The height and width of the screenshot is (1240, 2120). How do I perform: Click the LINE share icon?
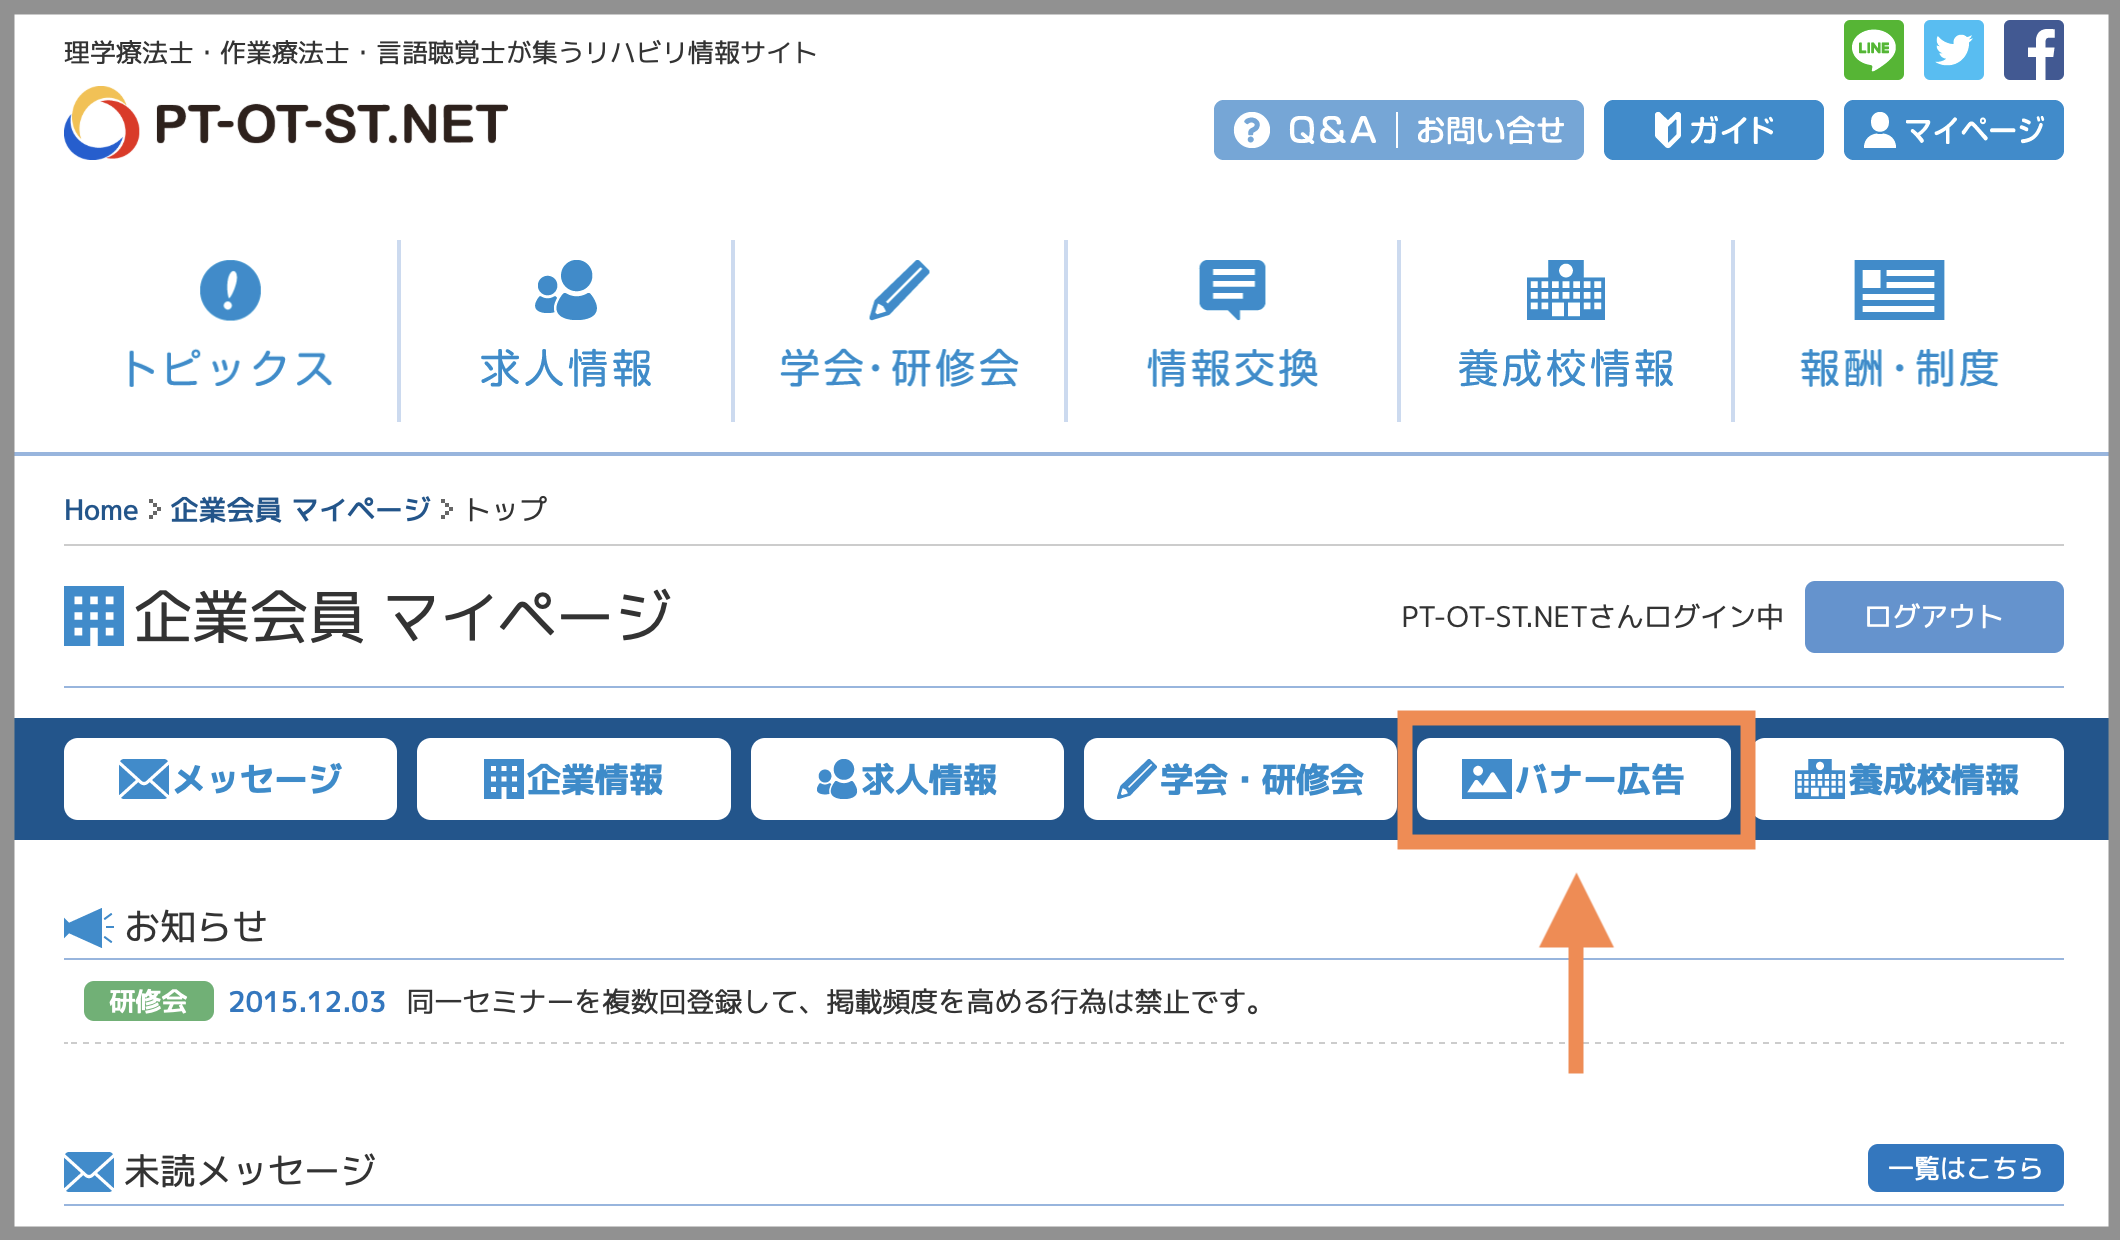1873,50
